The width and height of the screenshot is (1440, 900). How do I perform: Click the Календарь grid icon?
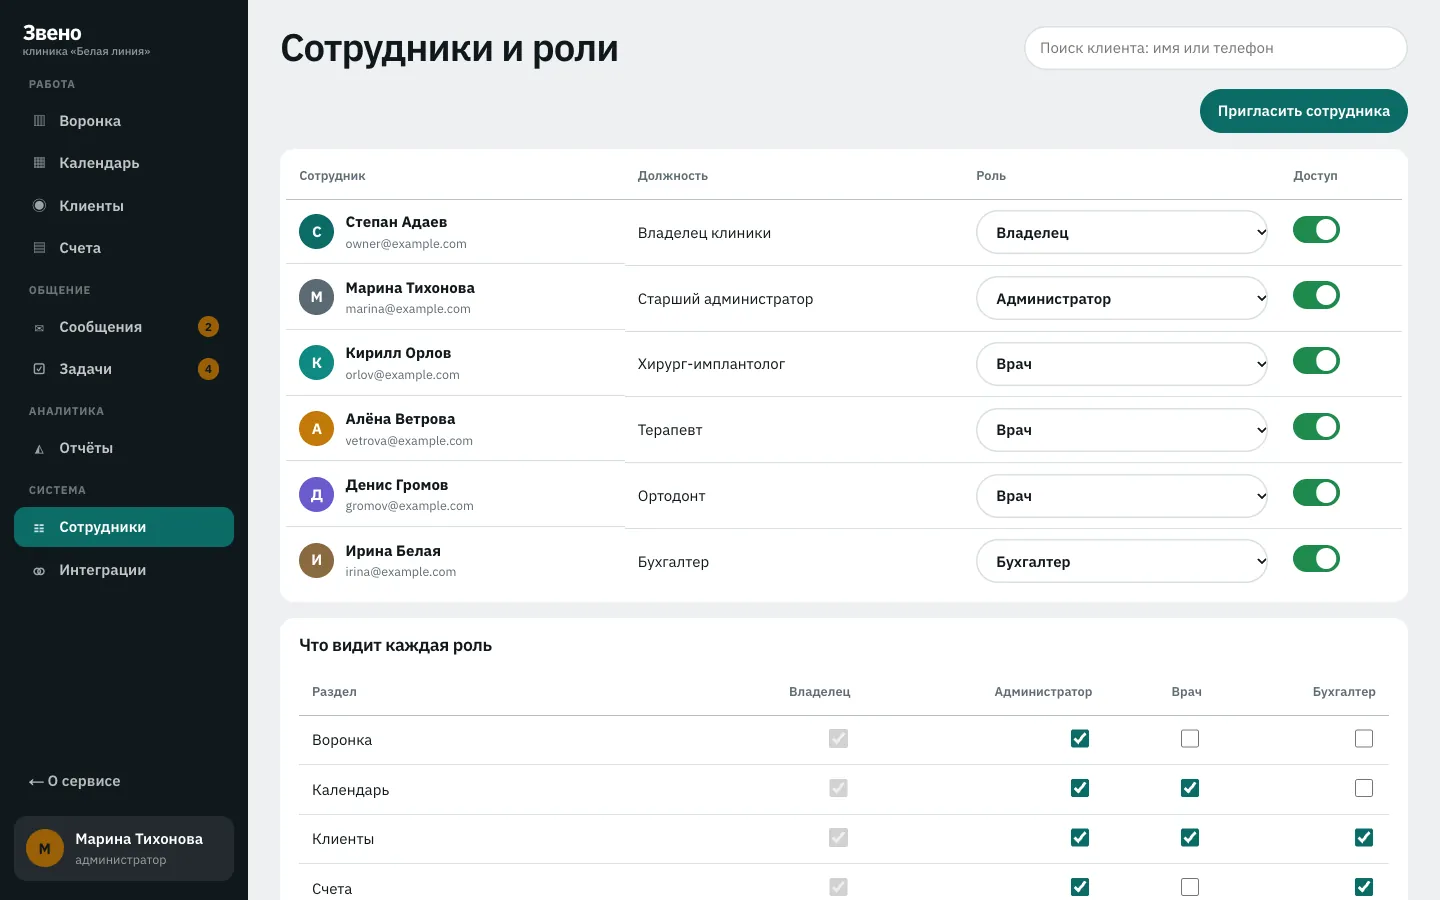pyautogui.click(x=39, y=163)
